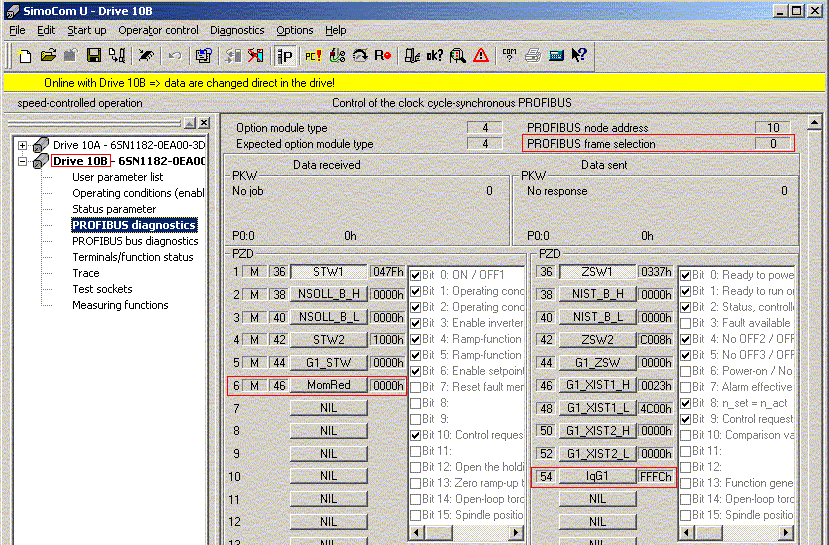Click the COM? interface toolbar icon
Viewport: 829px width, 545px height.
pyautogui.click(x=509, y=56)
